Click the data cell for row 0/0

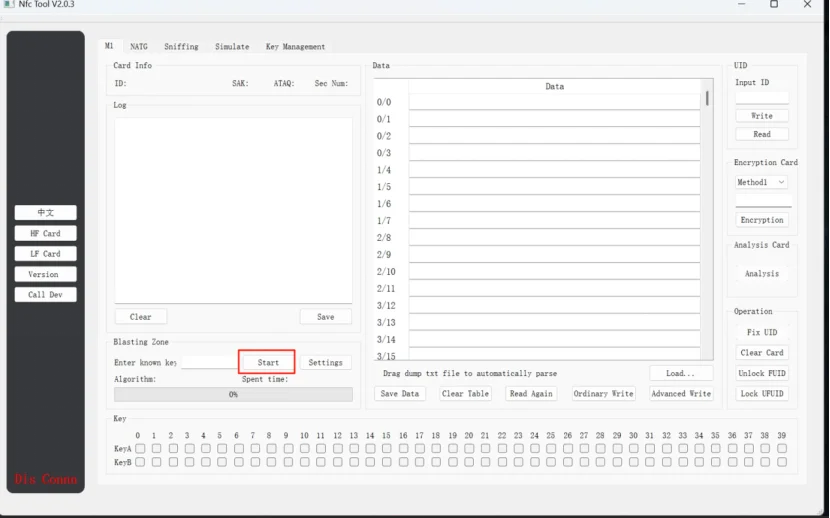coord(554,102)
